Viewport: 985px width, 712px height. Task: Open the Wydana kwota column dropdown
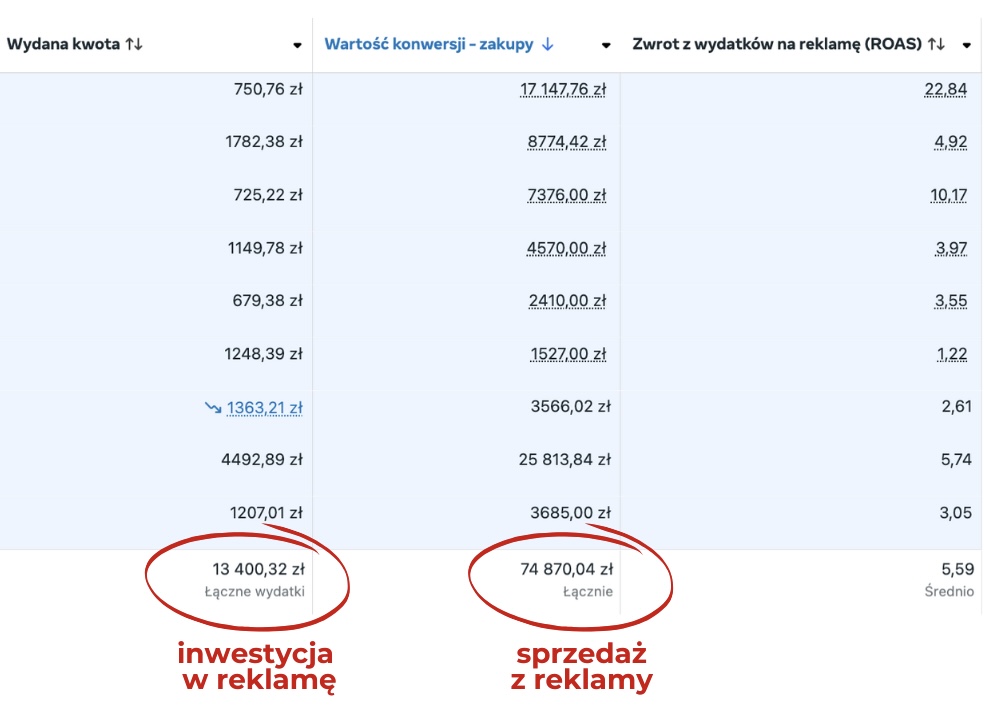point(297,45)
